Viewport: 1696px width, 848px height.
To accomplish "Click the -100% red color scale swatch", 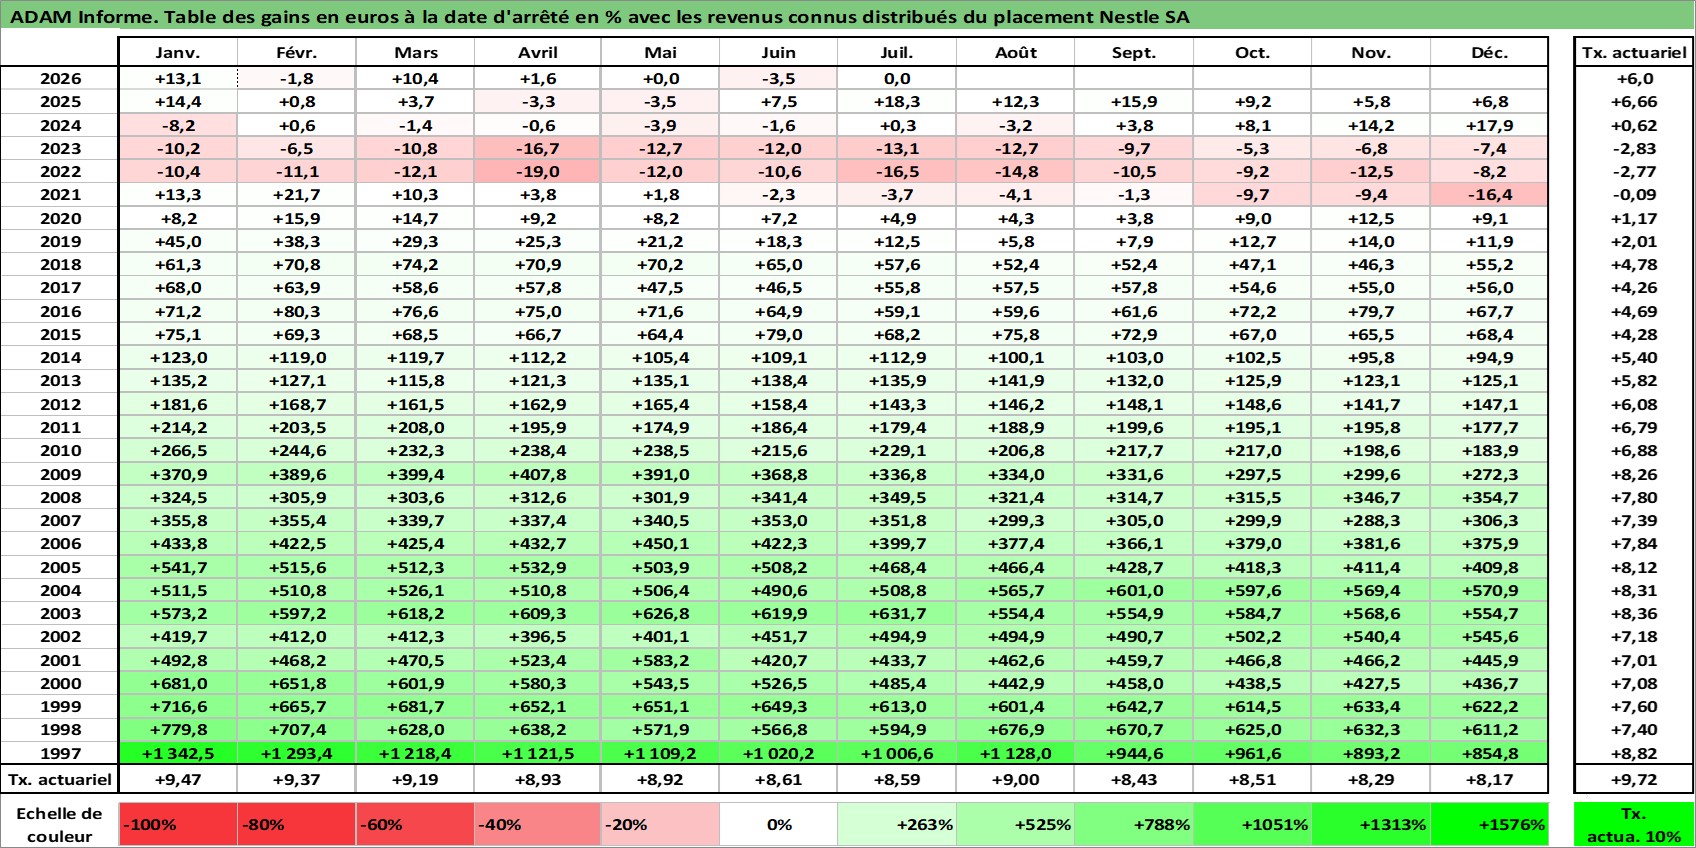I will coord(178,824).
